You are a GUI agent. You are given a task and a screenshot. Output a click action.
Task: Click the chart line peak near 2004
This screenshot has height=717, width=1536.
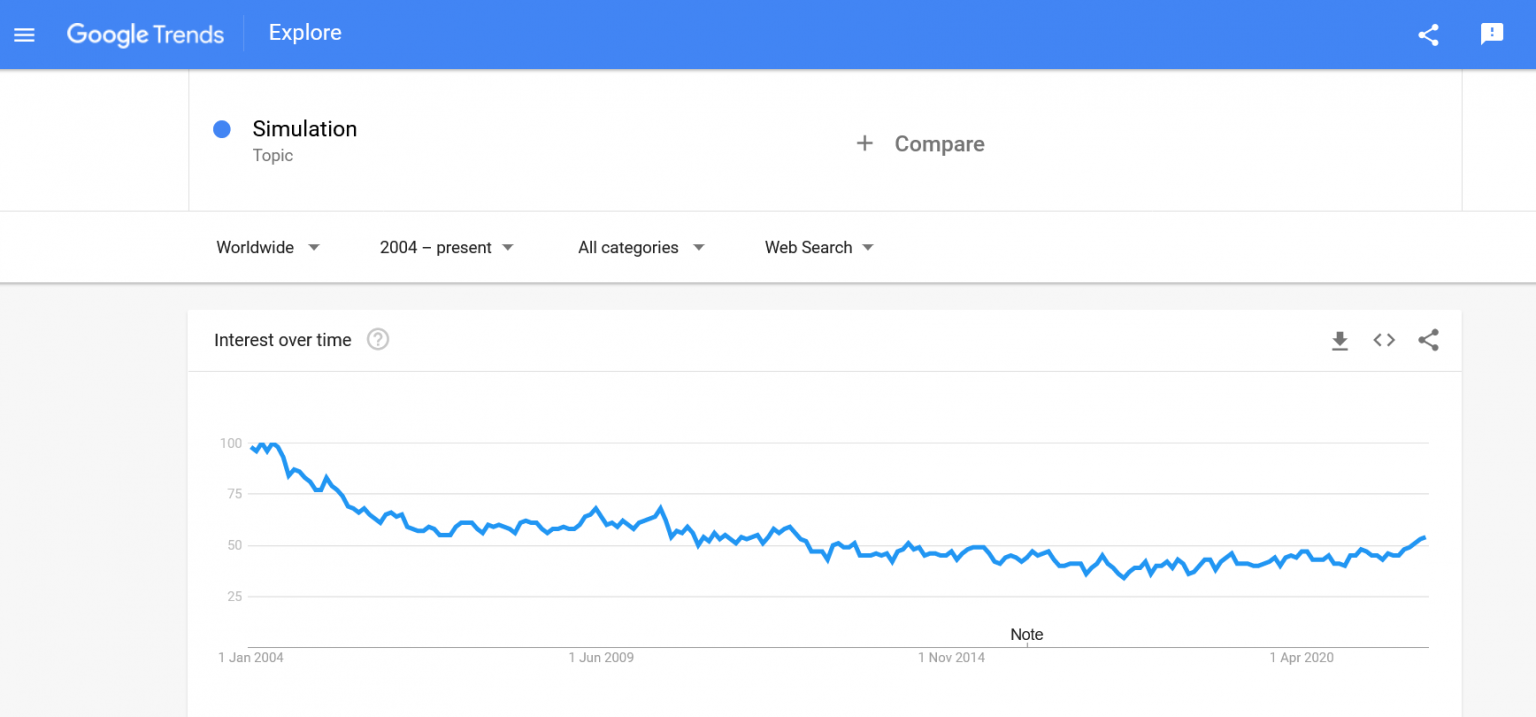pos(272,445)
